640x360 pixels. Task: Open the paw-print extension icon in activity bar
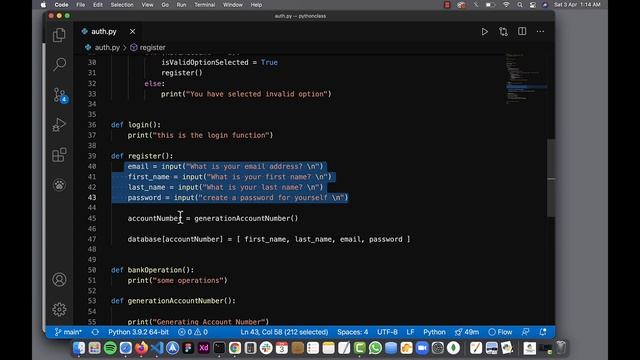tap(59, 185)
